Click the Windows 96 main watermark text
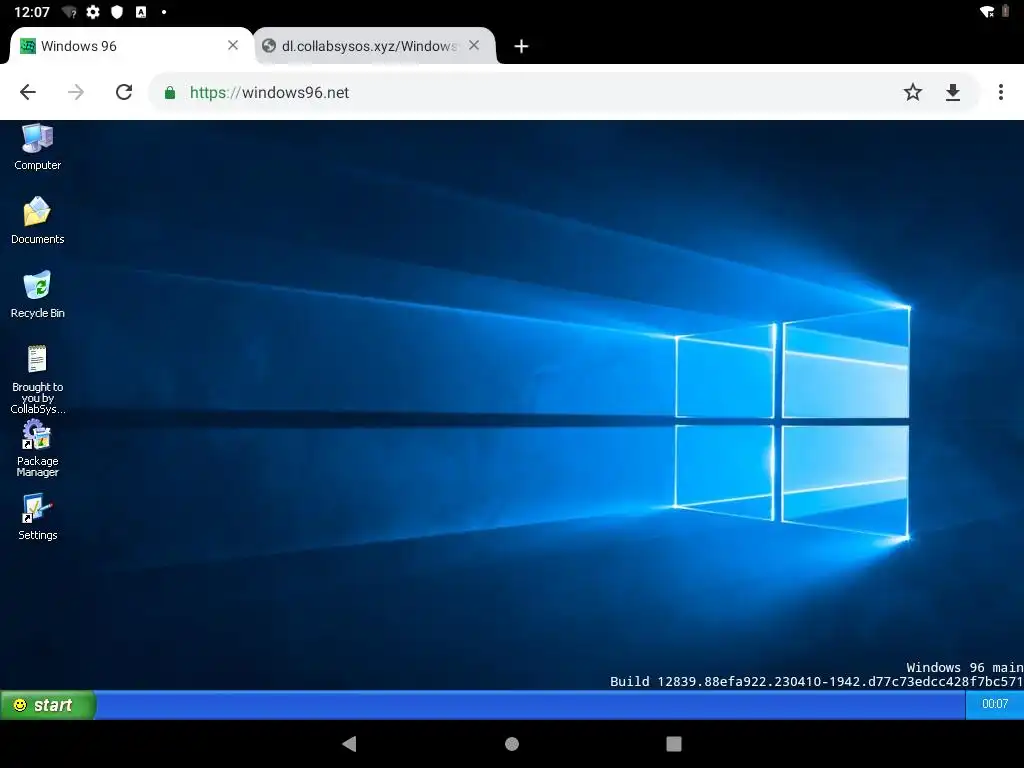This screenshot has height=768, width=1024. point(965,667)
